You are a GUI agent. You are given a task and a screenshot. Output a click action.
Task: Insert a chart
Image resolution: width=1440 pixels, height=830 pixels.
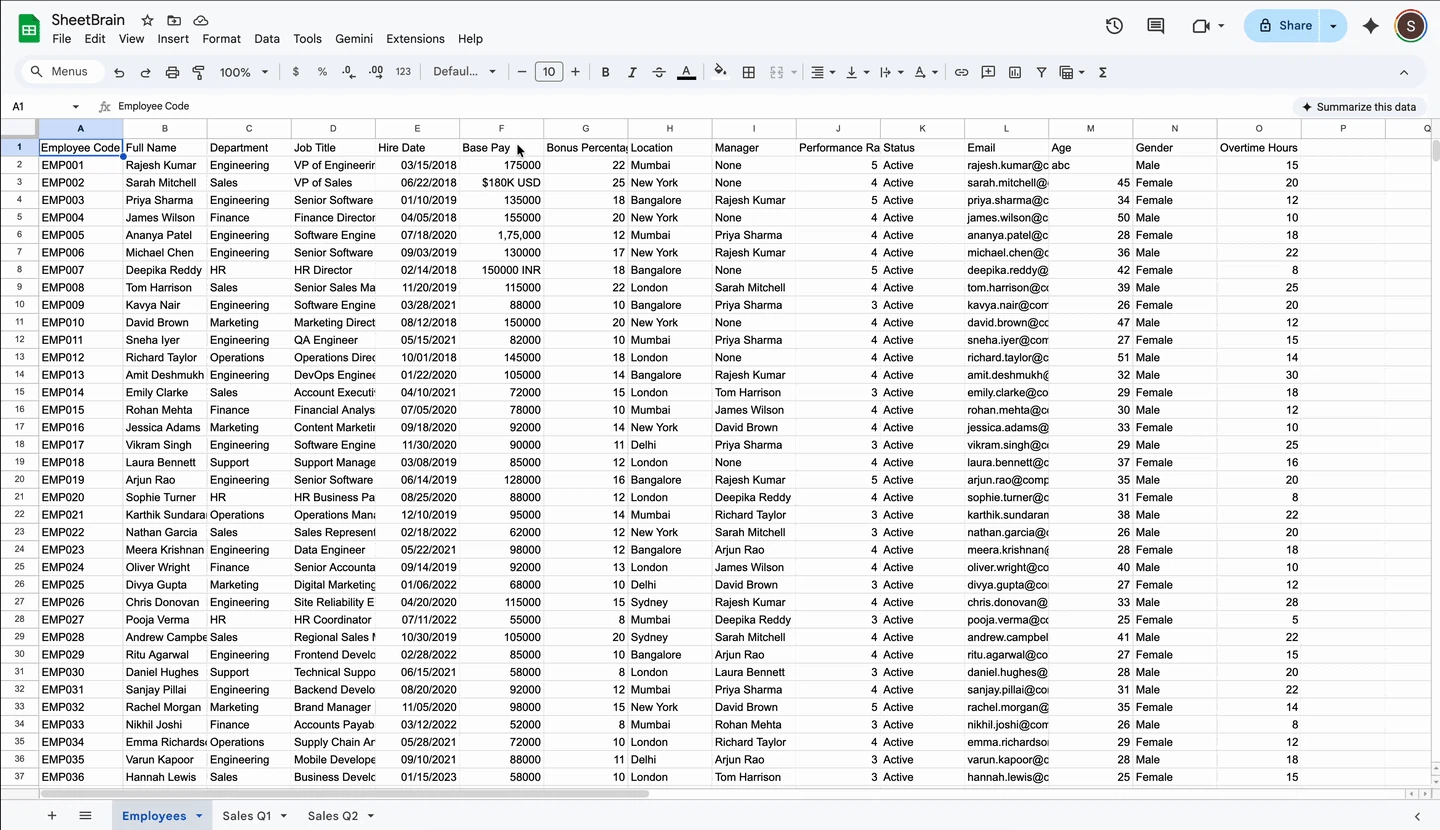(x=1015, y=72)
